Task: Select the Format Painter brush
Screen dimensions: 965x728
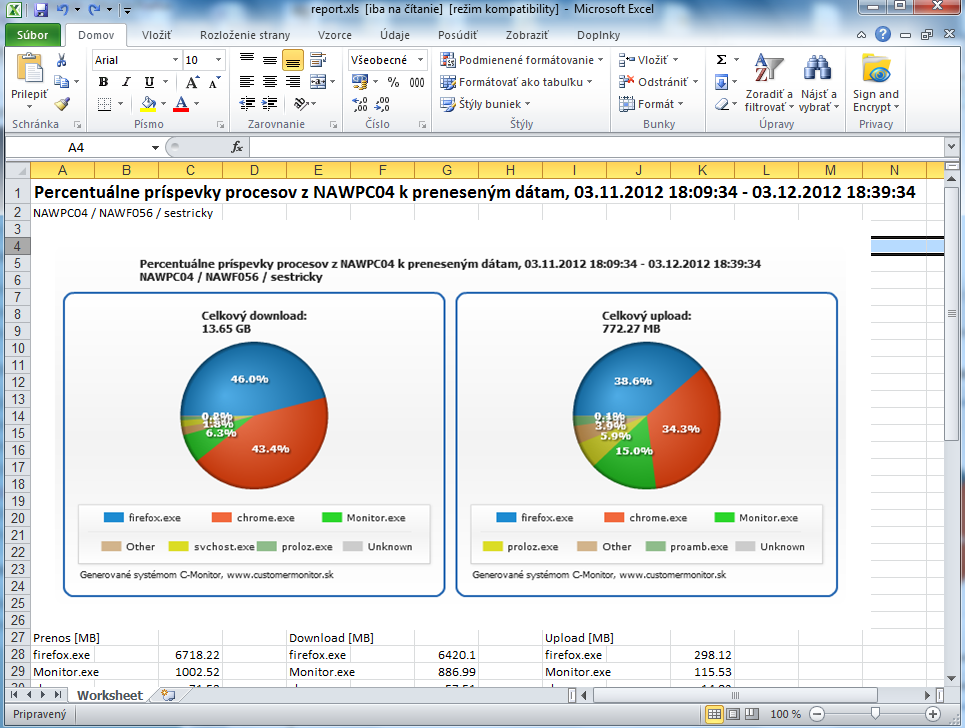Action: click(x=62, y=104)
